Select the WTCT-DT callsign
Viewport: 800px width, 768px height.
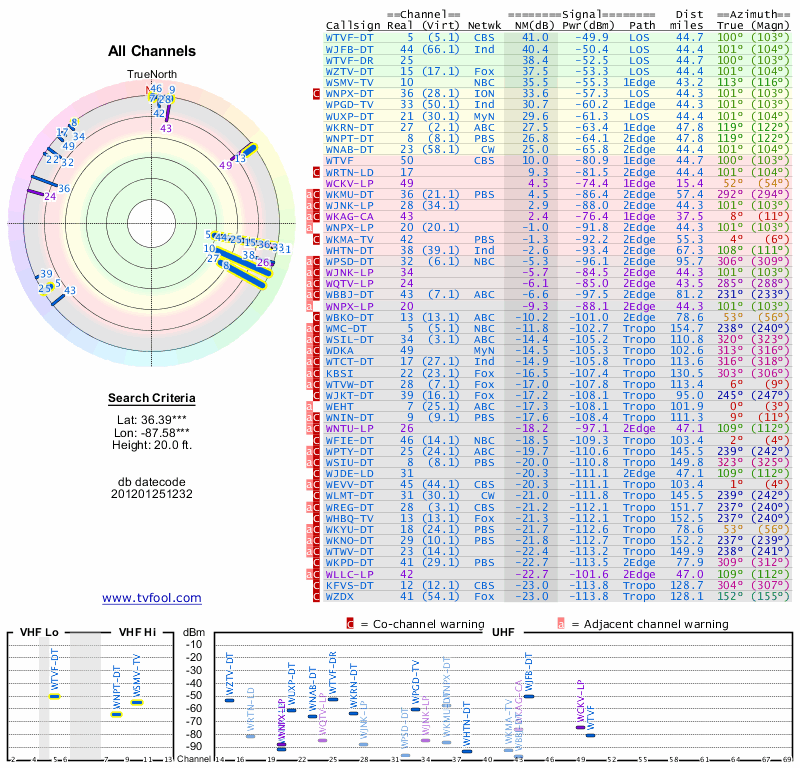coord(349,362)
